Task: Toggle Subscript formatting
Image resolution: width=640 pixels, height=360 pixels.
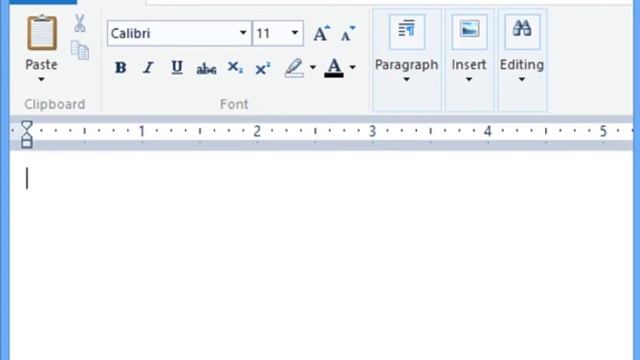Action: click(x=235, y=67)
